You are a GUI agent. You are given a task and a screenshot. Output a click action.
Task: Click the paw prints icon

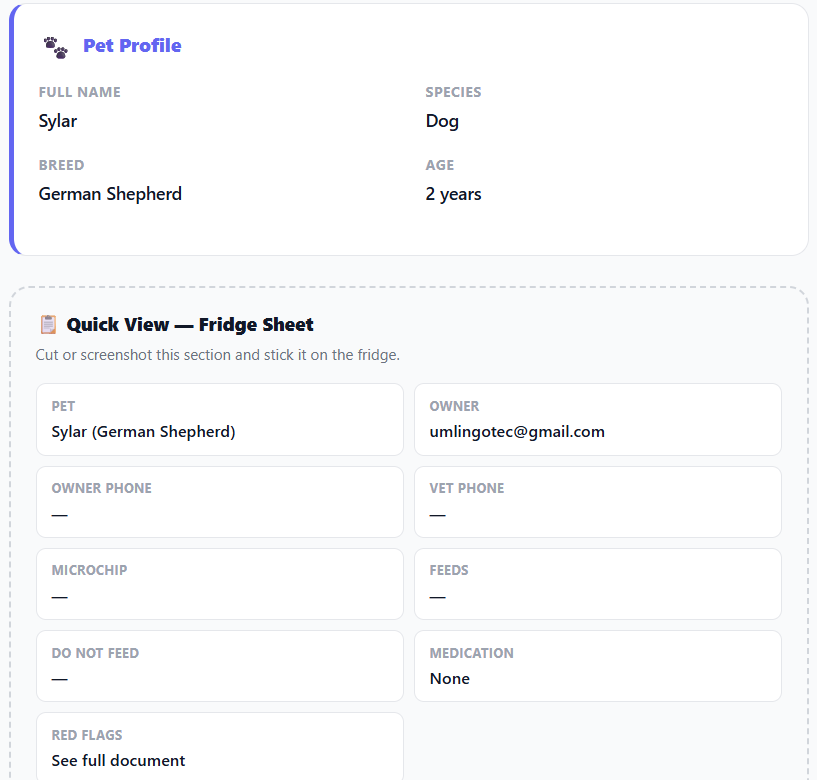click(55, 47)
